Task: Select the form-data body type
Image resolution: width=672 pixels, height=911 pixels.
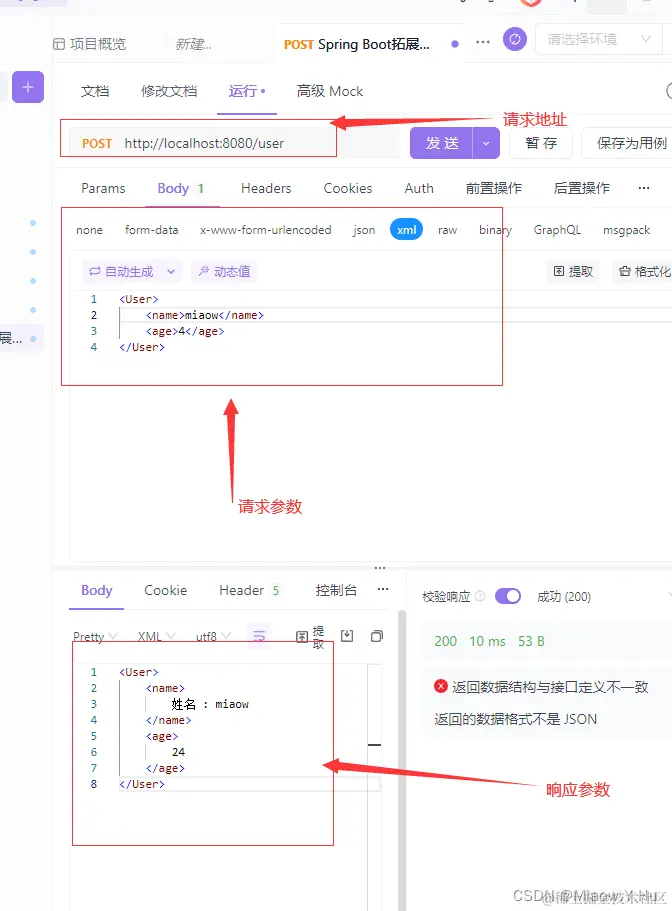Action: click(152, 230)
